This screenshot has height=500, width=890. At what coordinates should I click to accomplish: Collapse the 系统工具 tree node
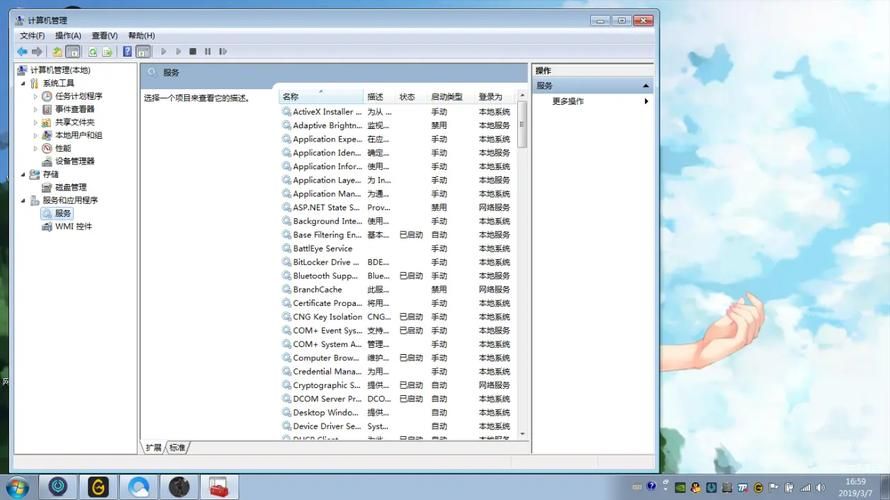click(x=23, y=83)
